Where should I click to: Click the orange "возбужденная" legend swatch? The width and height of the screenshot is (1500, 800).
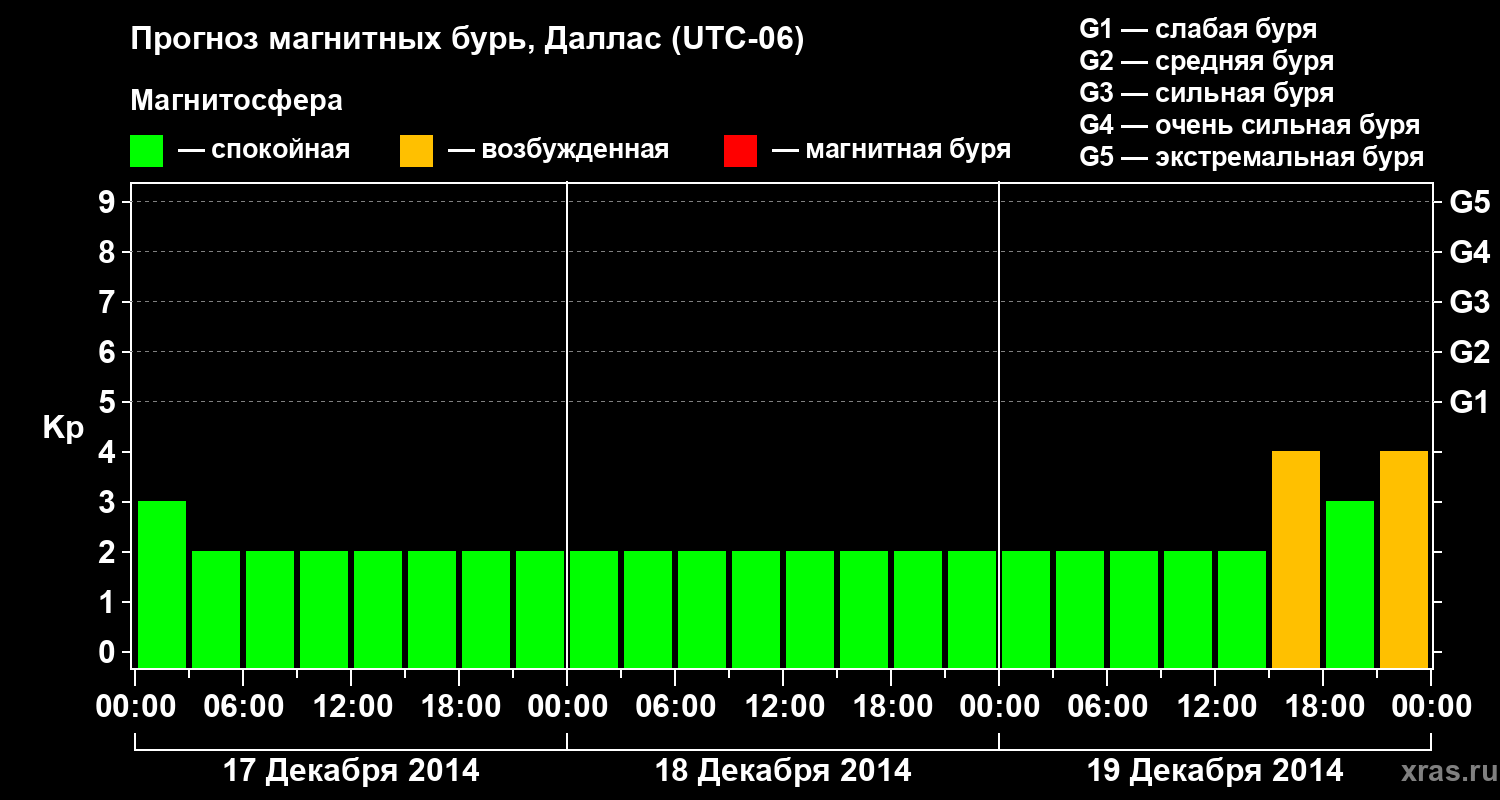(x=416, y=151)
